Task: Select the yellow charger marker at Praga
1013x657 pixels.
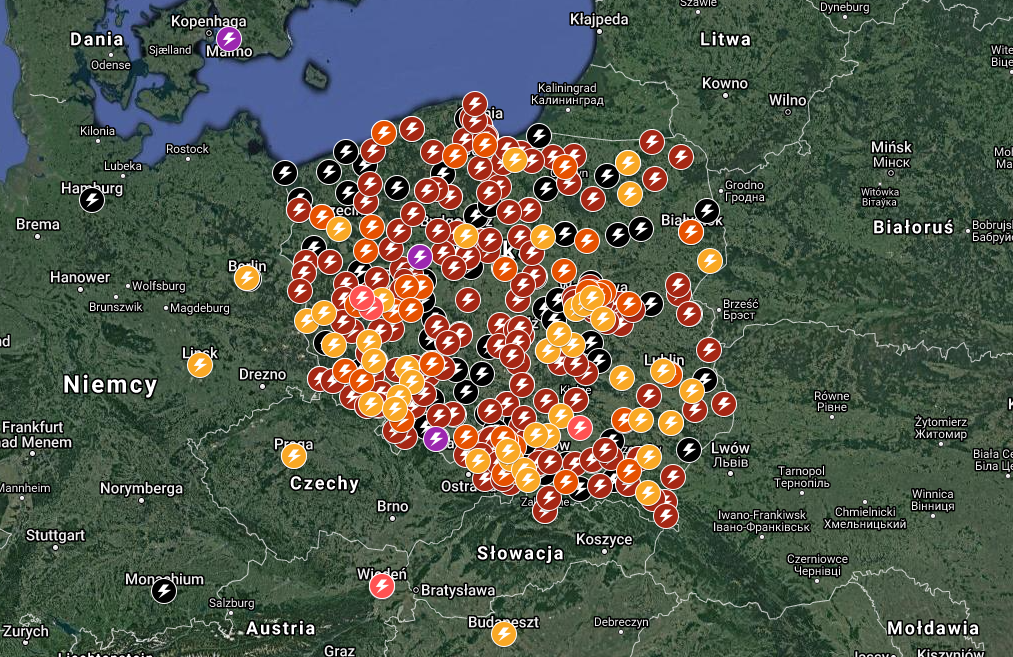Action: pyautogui.click(x=294, y=456)
